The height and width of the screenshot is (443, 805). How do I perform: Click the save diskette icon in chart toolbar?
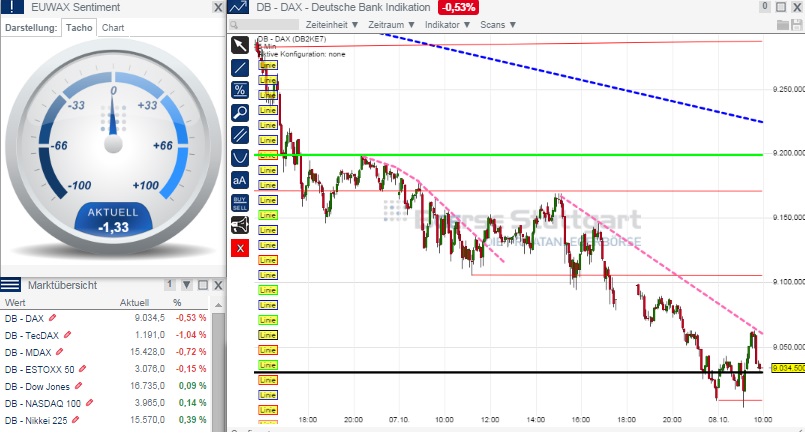796,25
